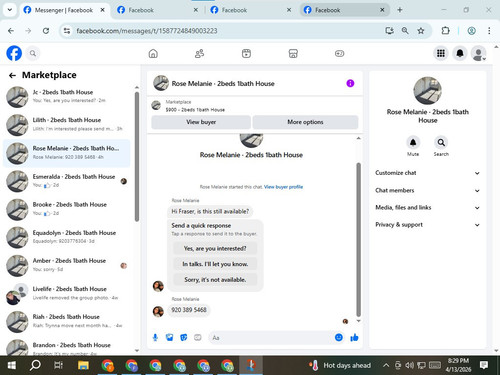Open the Gaming icon in top nav

[x=339, y=53]
